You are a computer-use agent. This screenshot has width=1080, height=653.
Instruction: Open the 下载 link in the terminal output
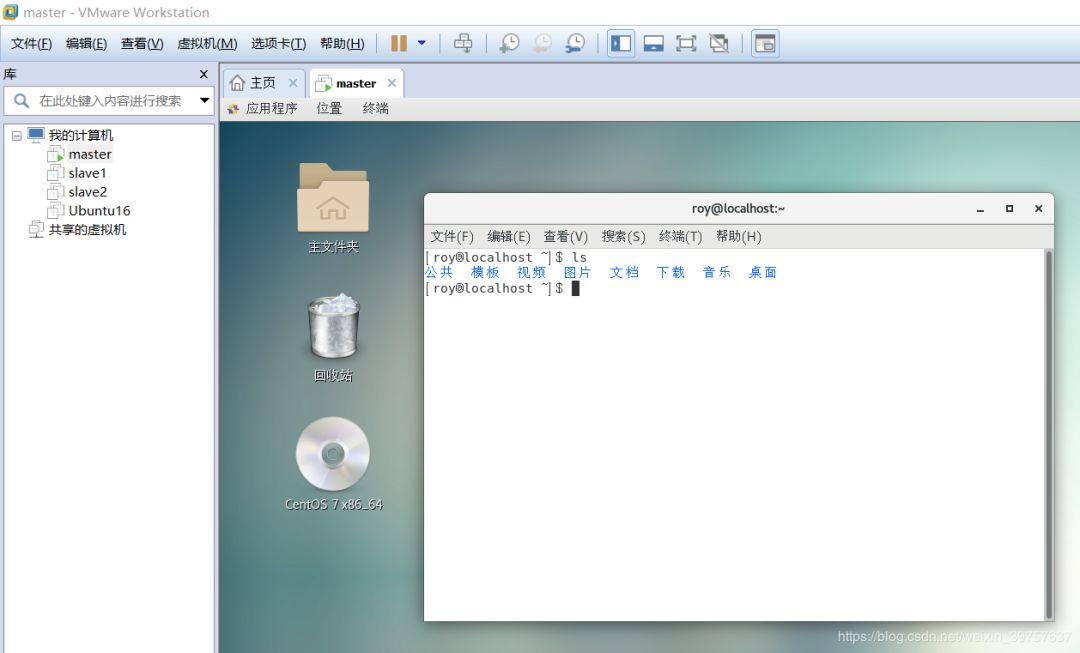670,272
